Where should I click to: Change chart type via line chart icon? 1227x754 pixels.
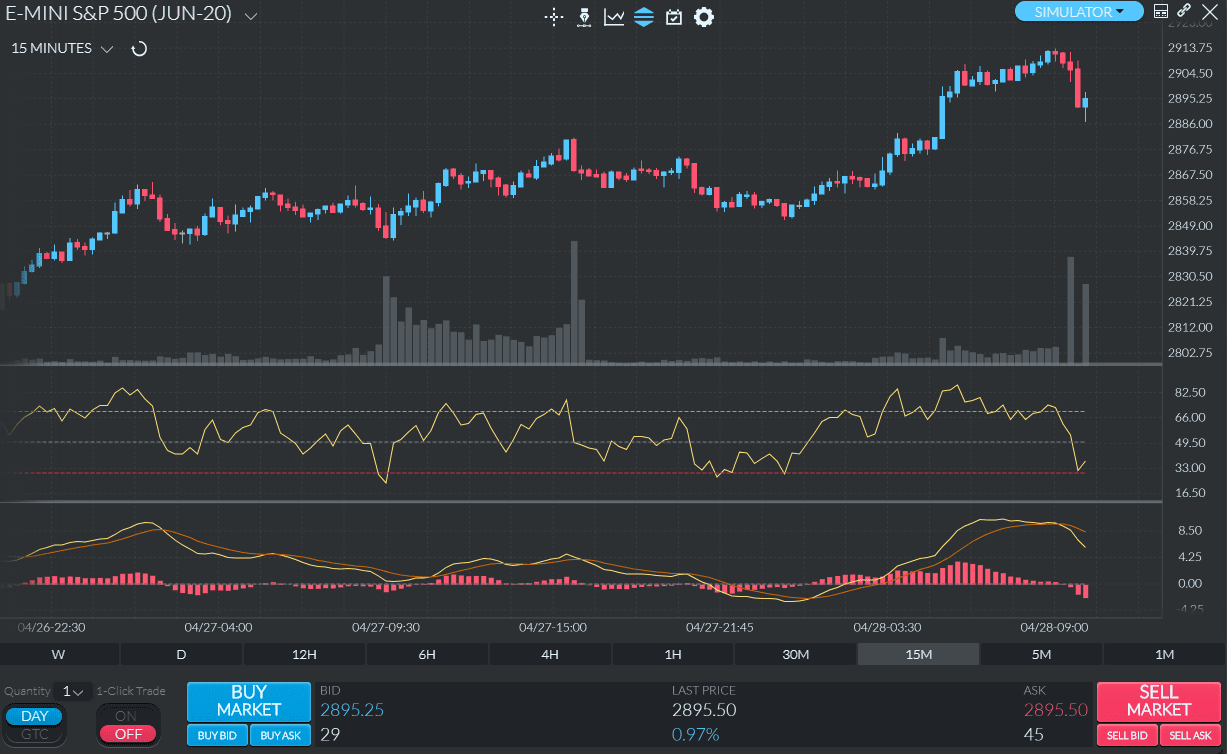coord(613,17)
